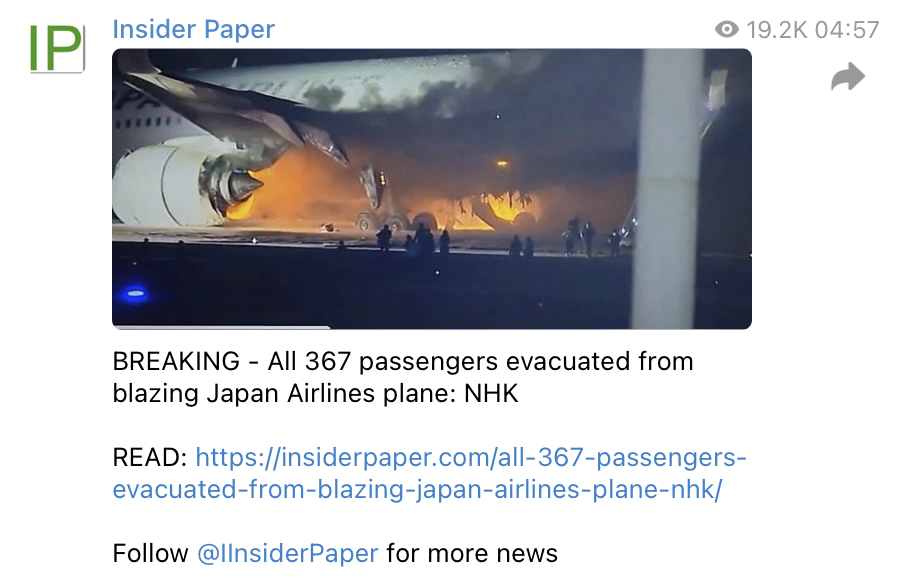The height and width of the screenshot is (578, 902).
Task: Open the @IInsiderPaper mention
Action: (x=288, y=553)
